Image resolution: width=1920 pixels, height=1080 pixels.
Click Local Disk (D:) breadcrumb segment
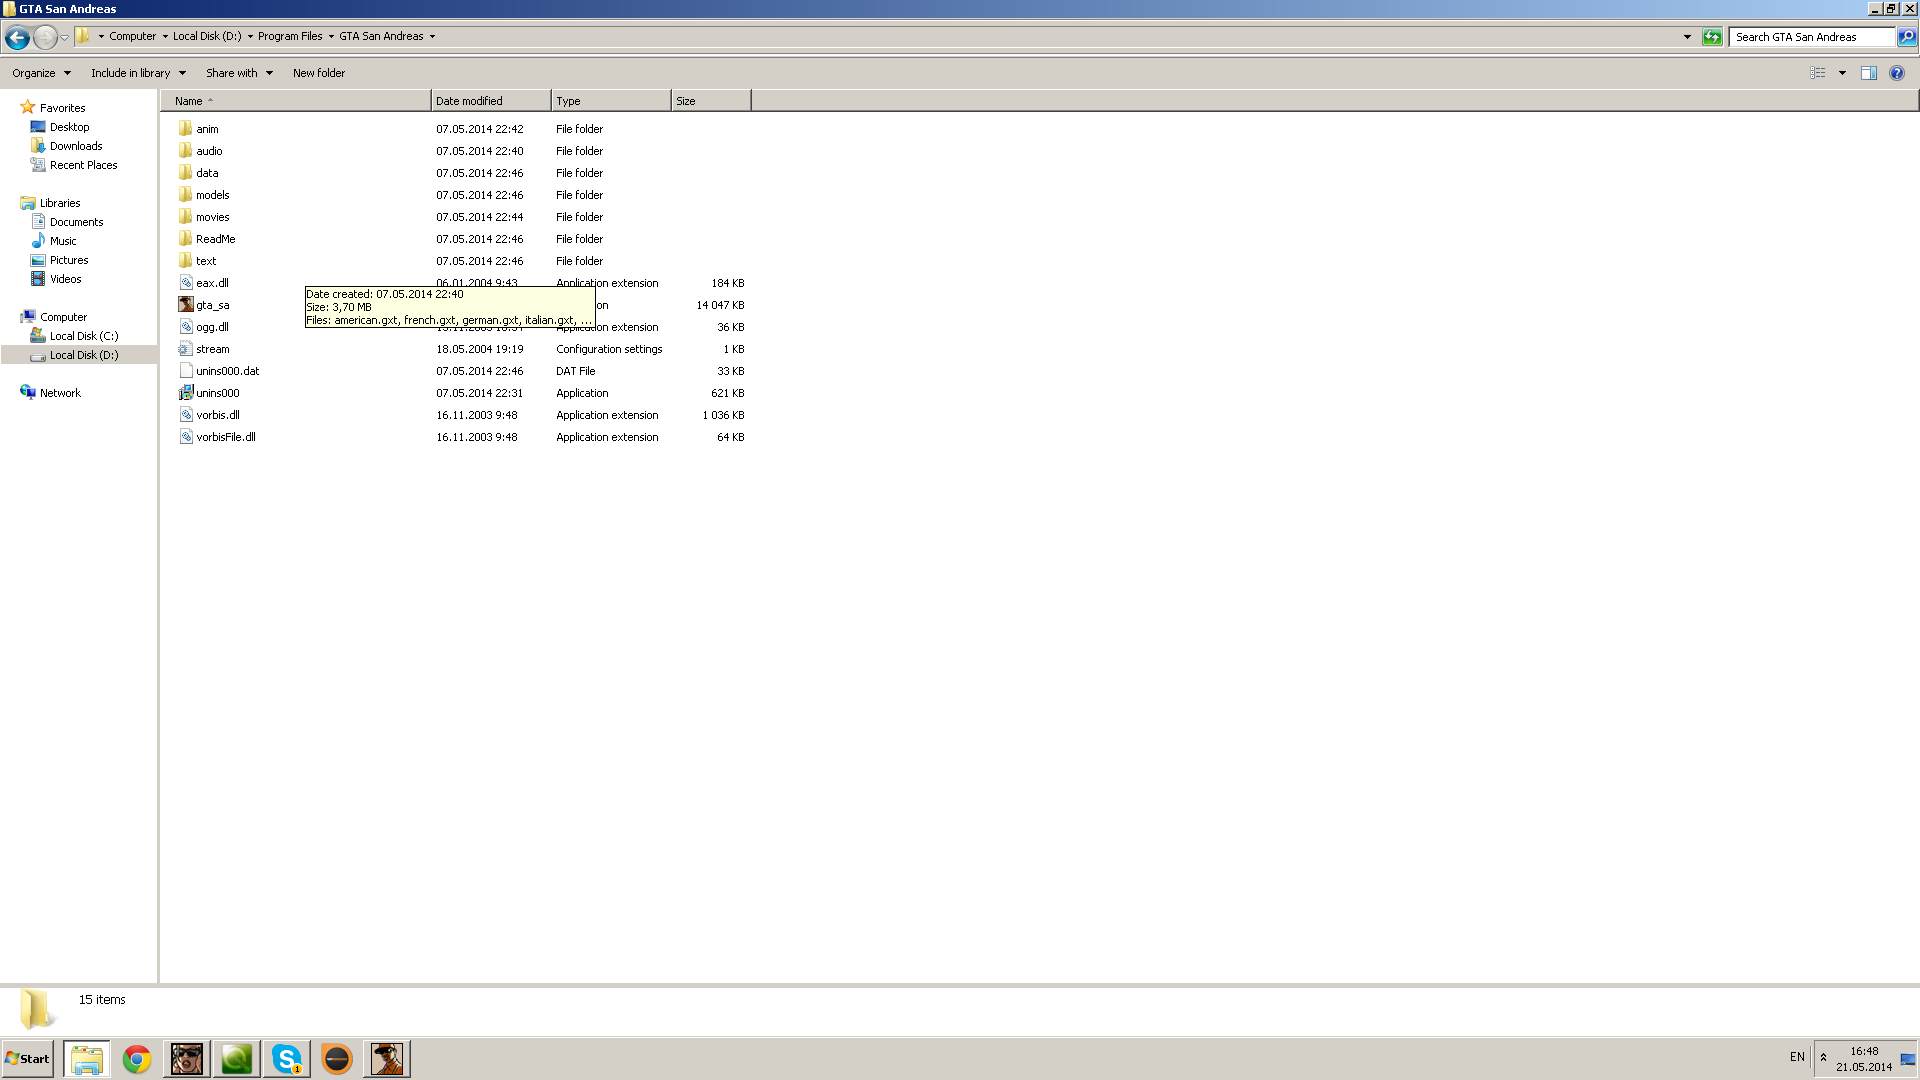click(x=207, y=36)
